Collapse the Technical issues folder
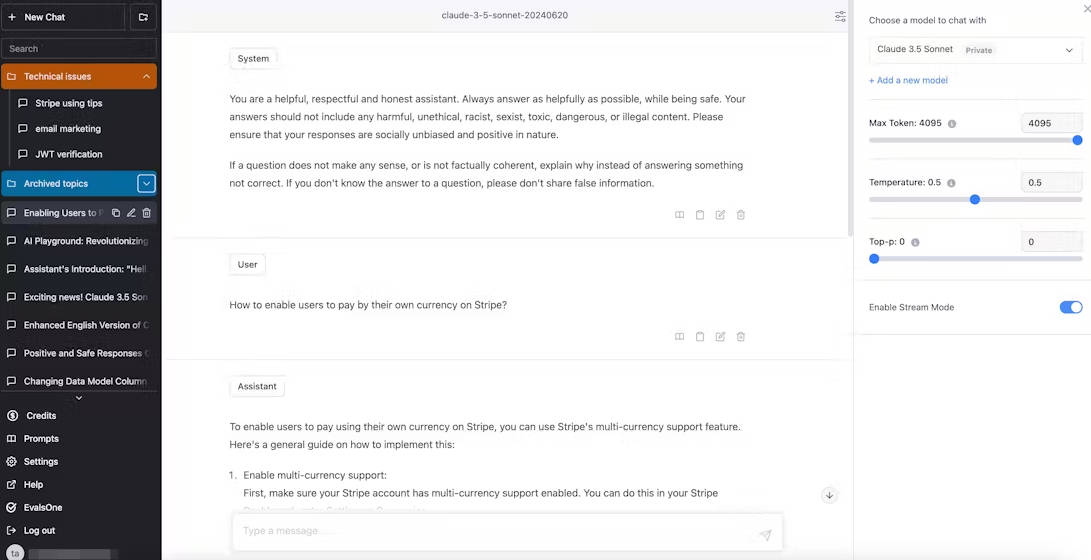1091x560 pixels. 146,76
